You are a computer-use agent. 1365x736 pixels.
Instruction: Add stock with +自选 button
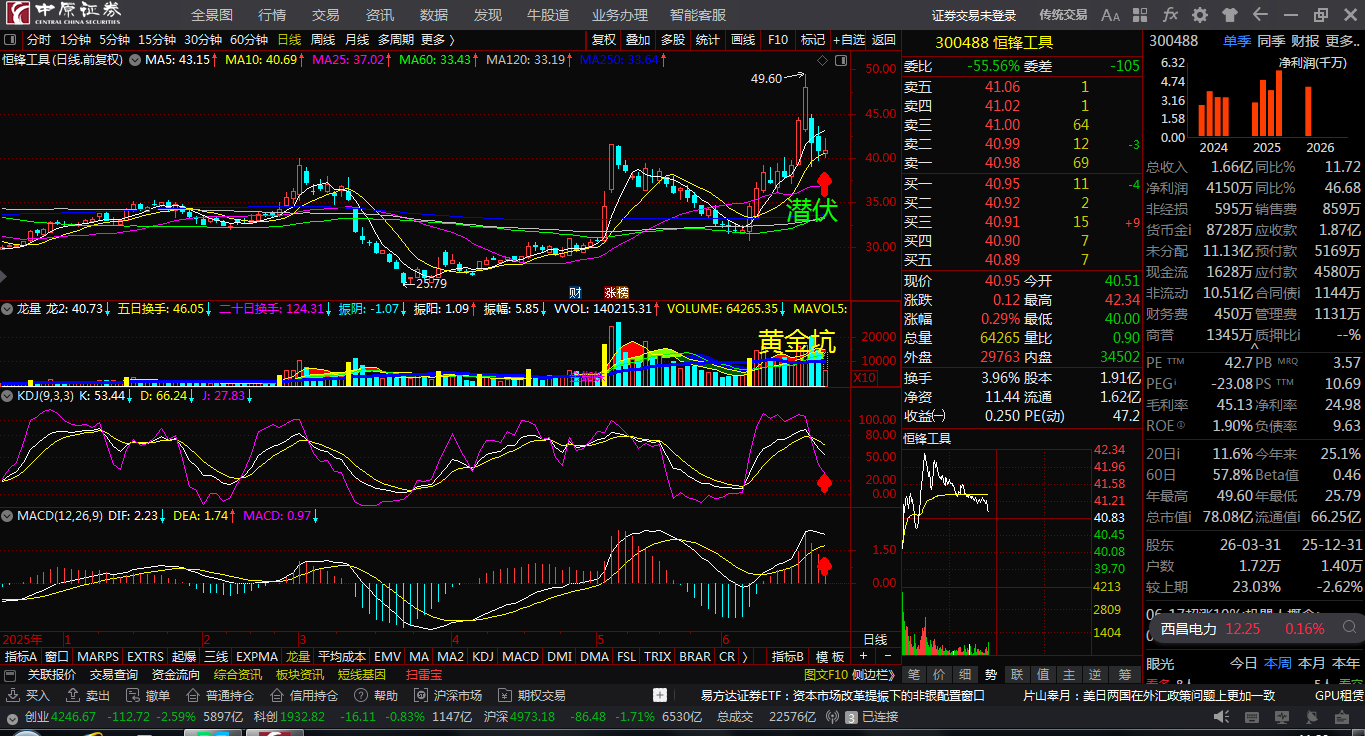tap(847, 40)
